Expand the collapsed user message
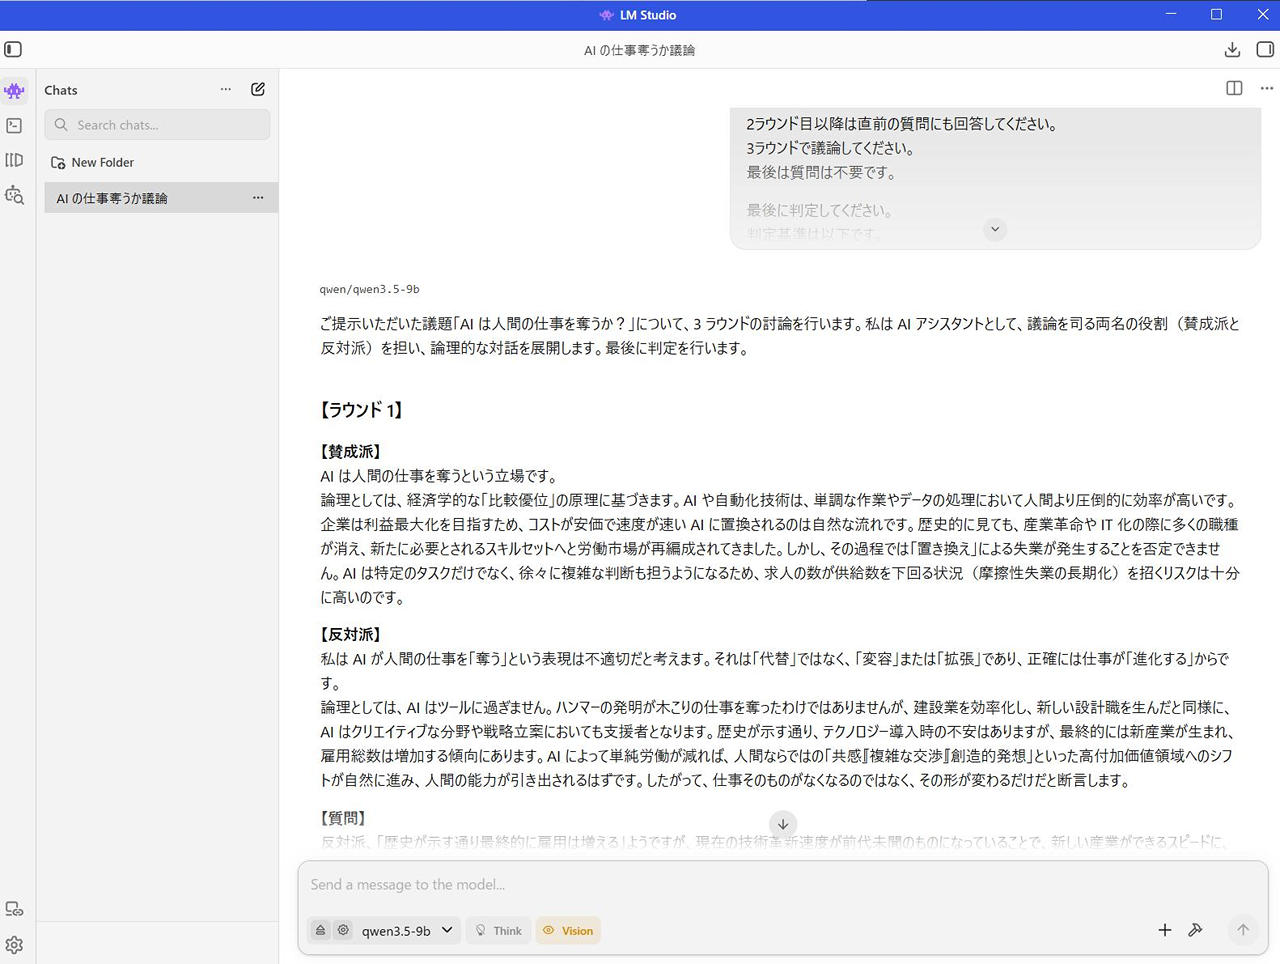This screenshot has height=964, width=1280. click(994, 229)
